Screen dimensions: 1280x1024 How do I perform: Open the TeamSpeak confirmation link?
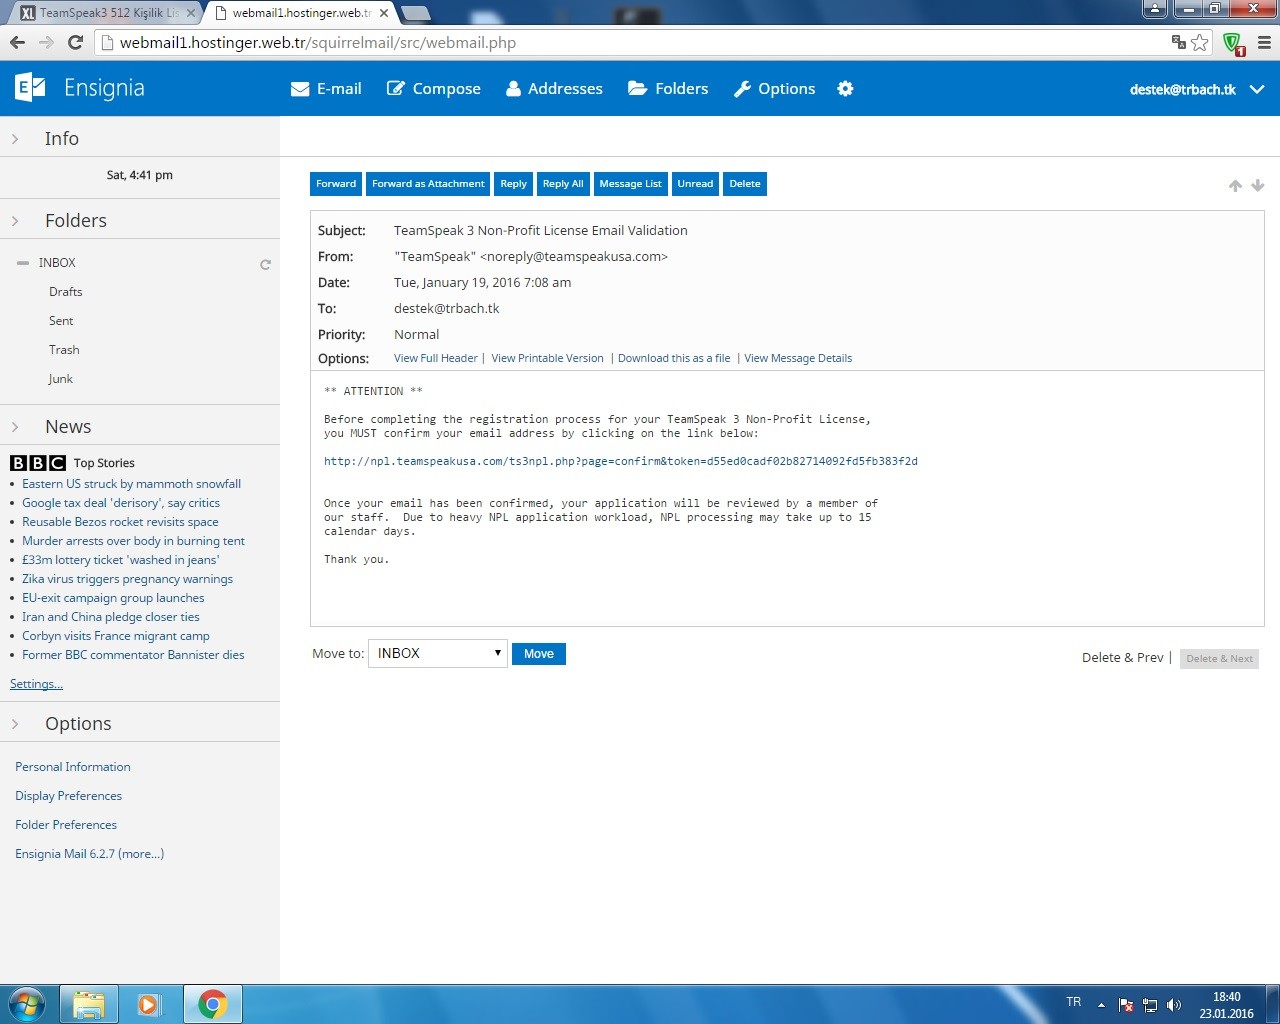click(x=620, y=462)
